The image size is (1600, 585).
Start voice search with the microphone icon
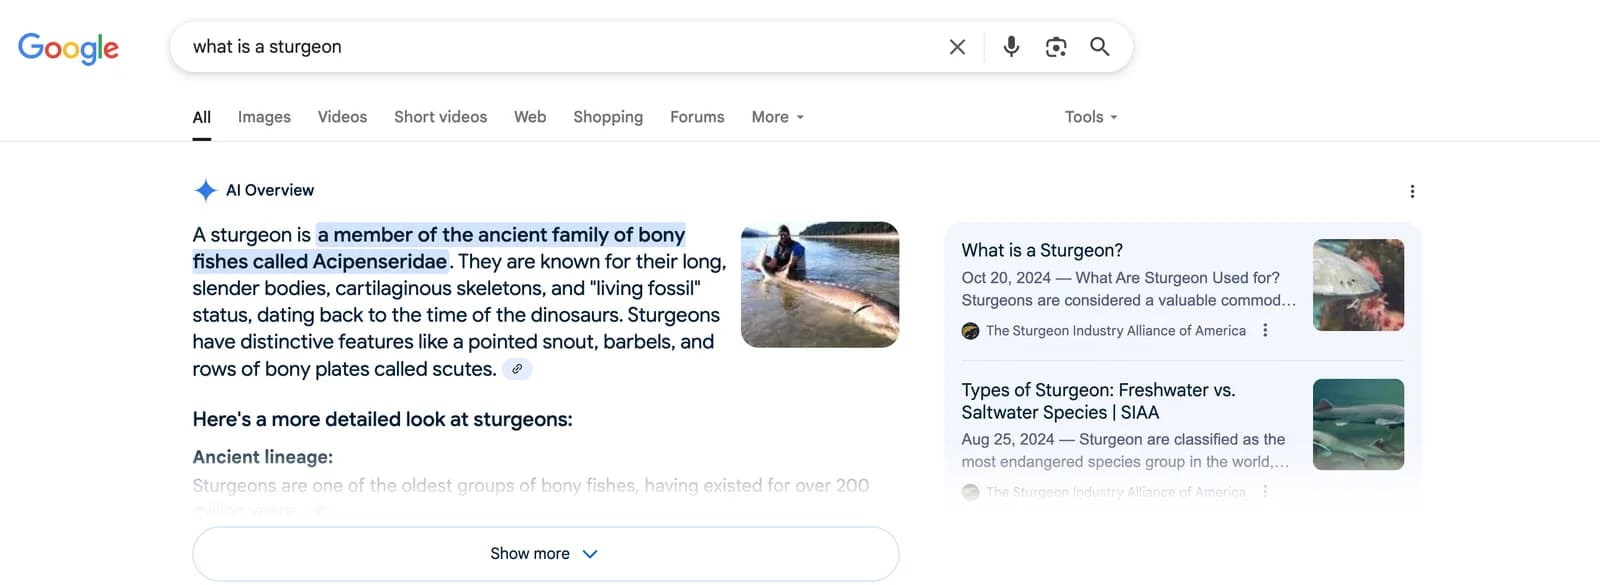coord(1011,47)
